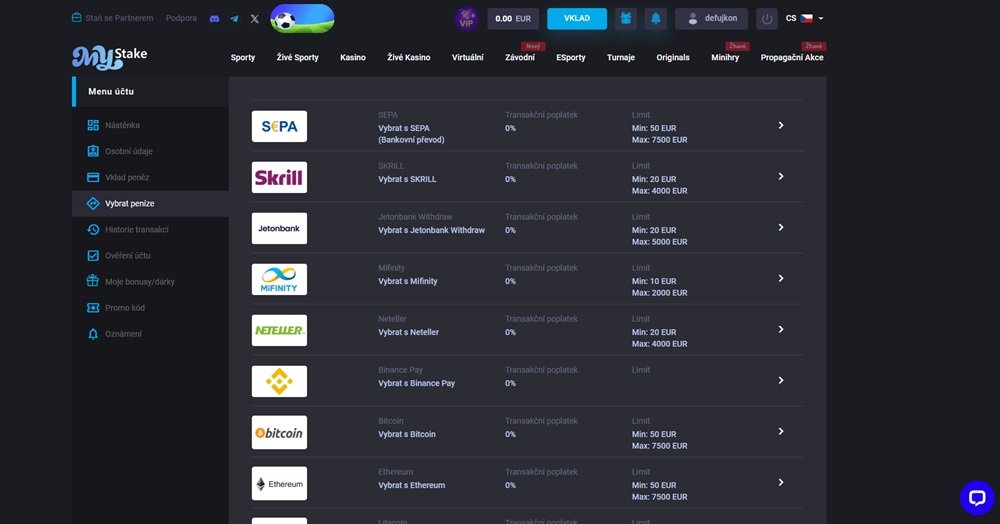Expand the SEPA withdrawal row arrow
This screenshot has height=524, width=1000.
click(781, 126)
